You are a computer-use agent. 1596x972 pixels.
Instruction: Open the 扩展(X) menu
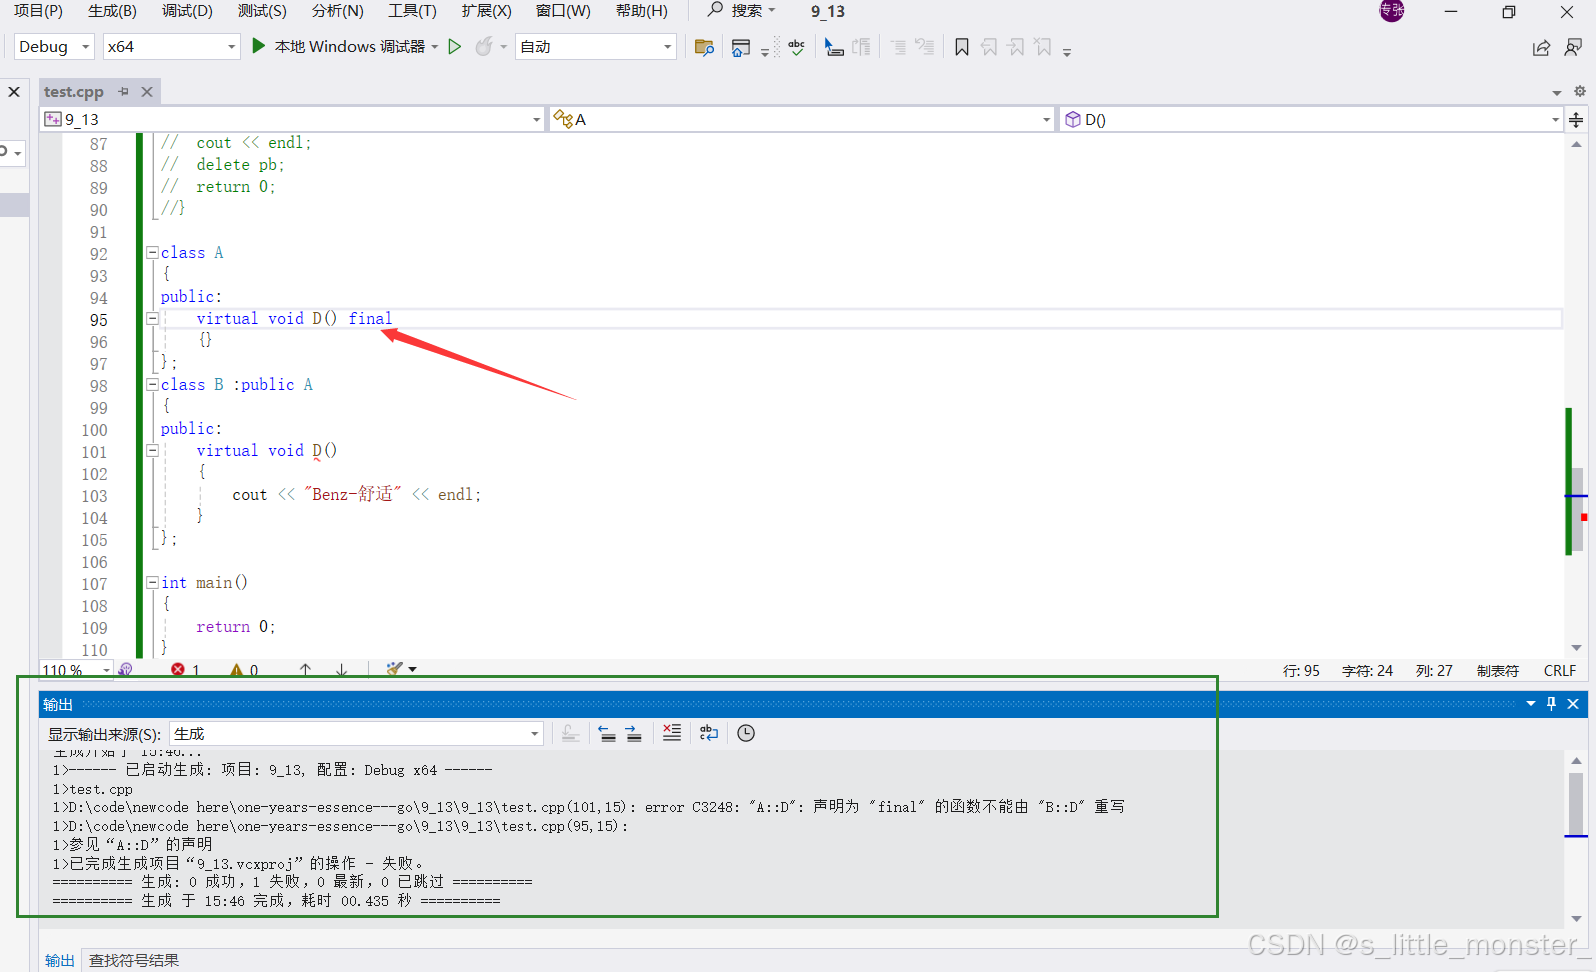point(486,11)
